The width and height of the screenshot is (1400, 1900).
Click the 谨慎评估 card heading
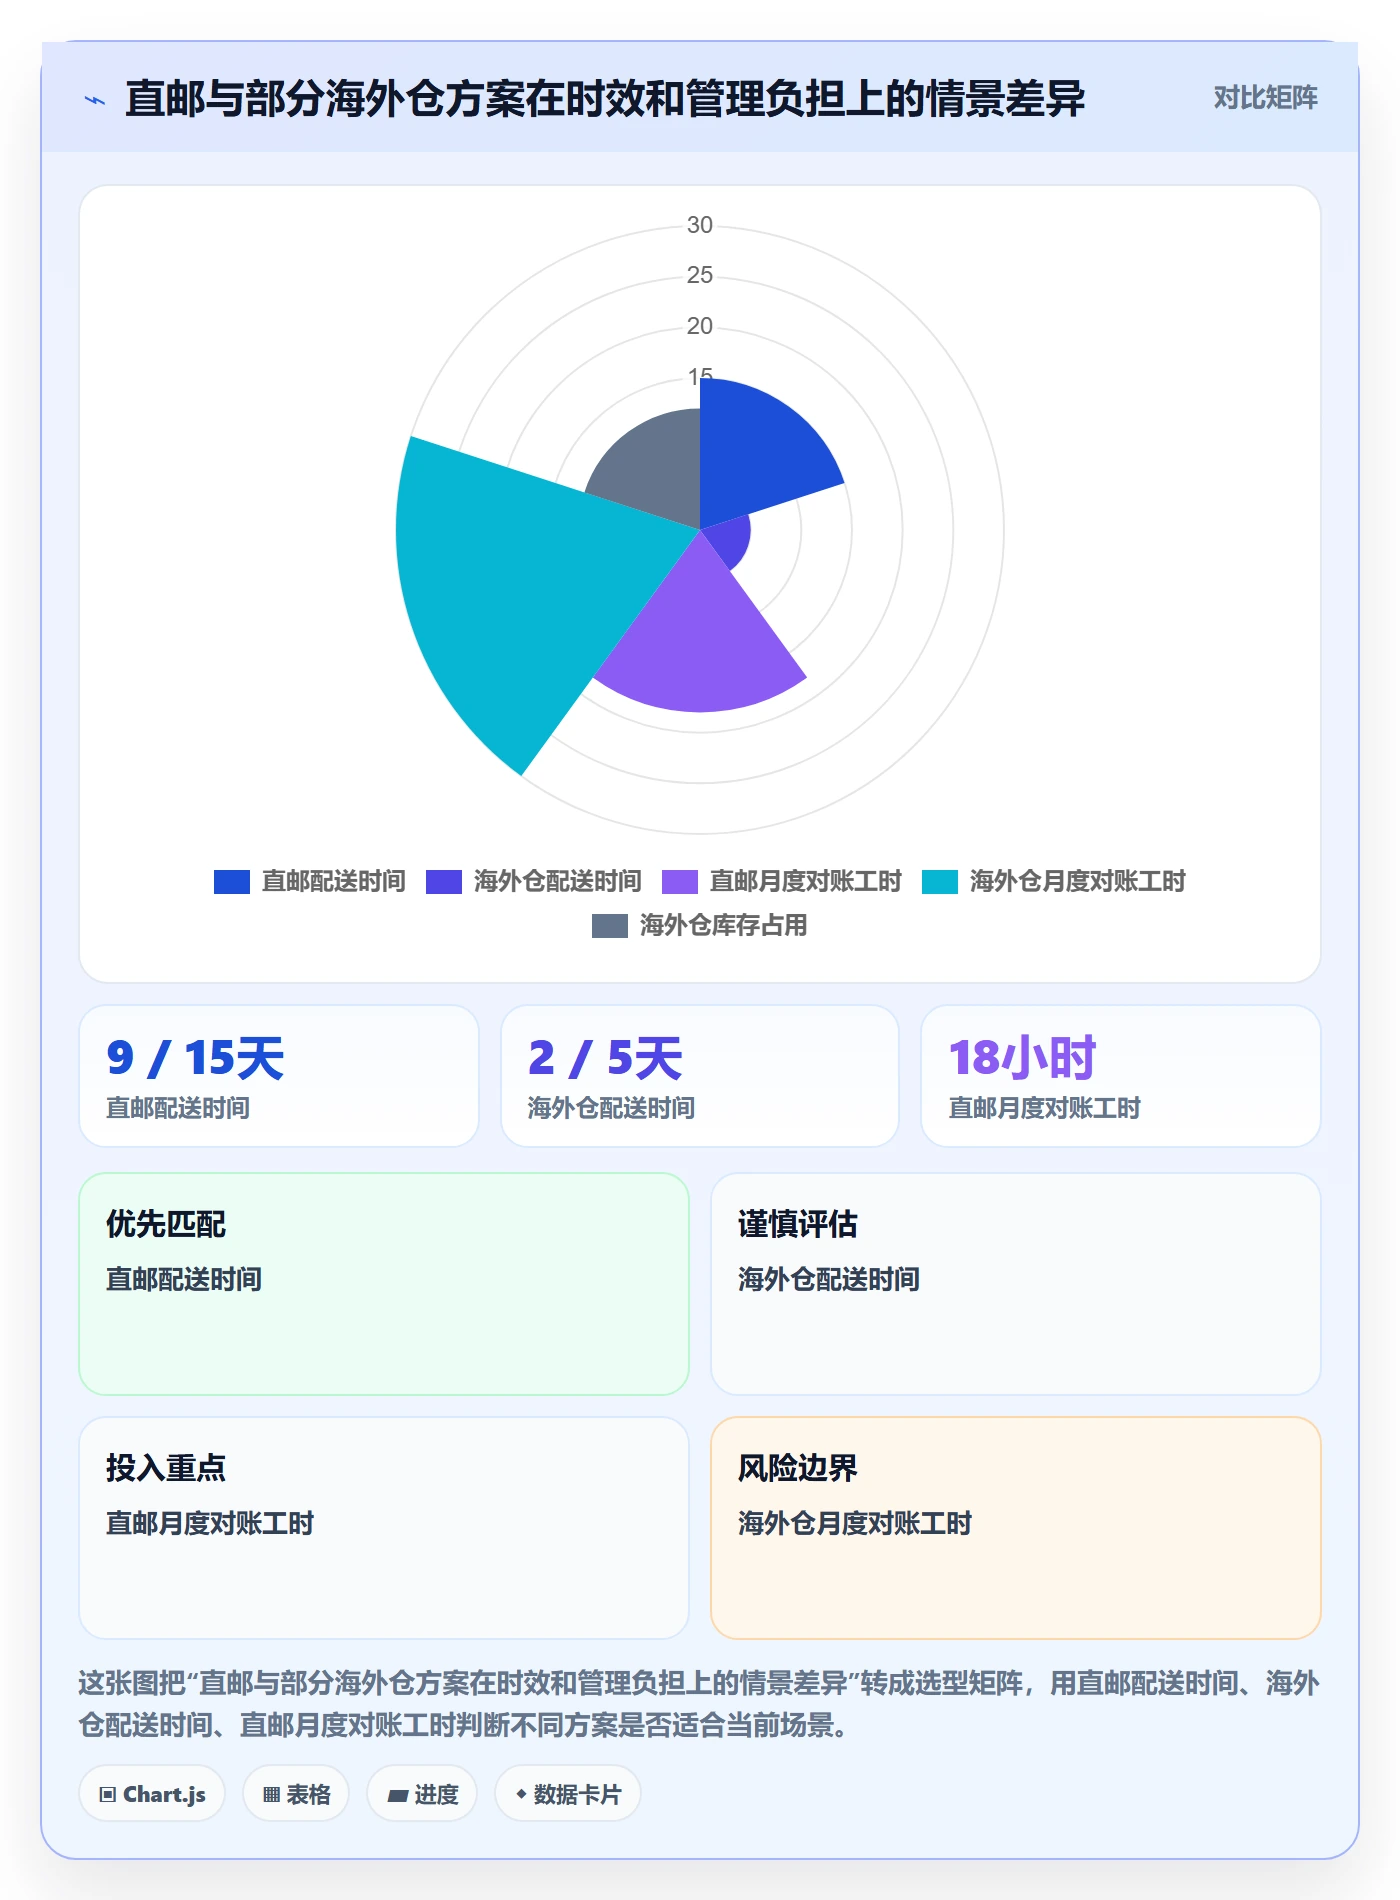(798, 1224)
